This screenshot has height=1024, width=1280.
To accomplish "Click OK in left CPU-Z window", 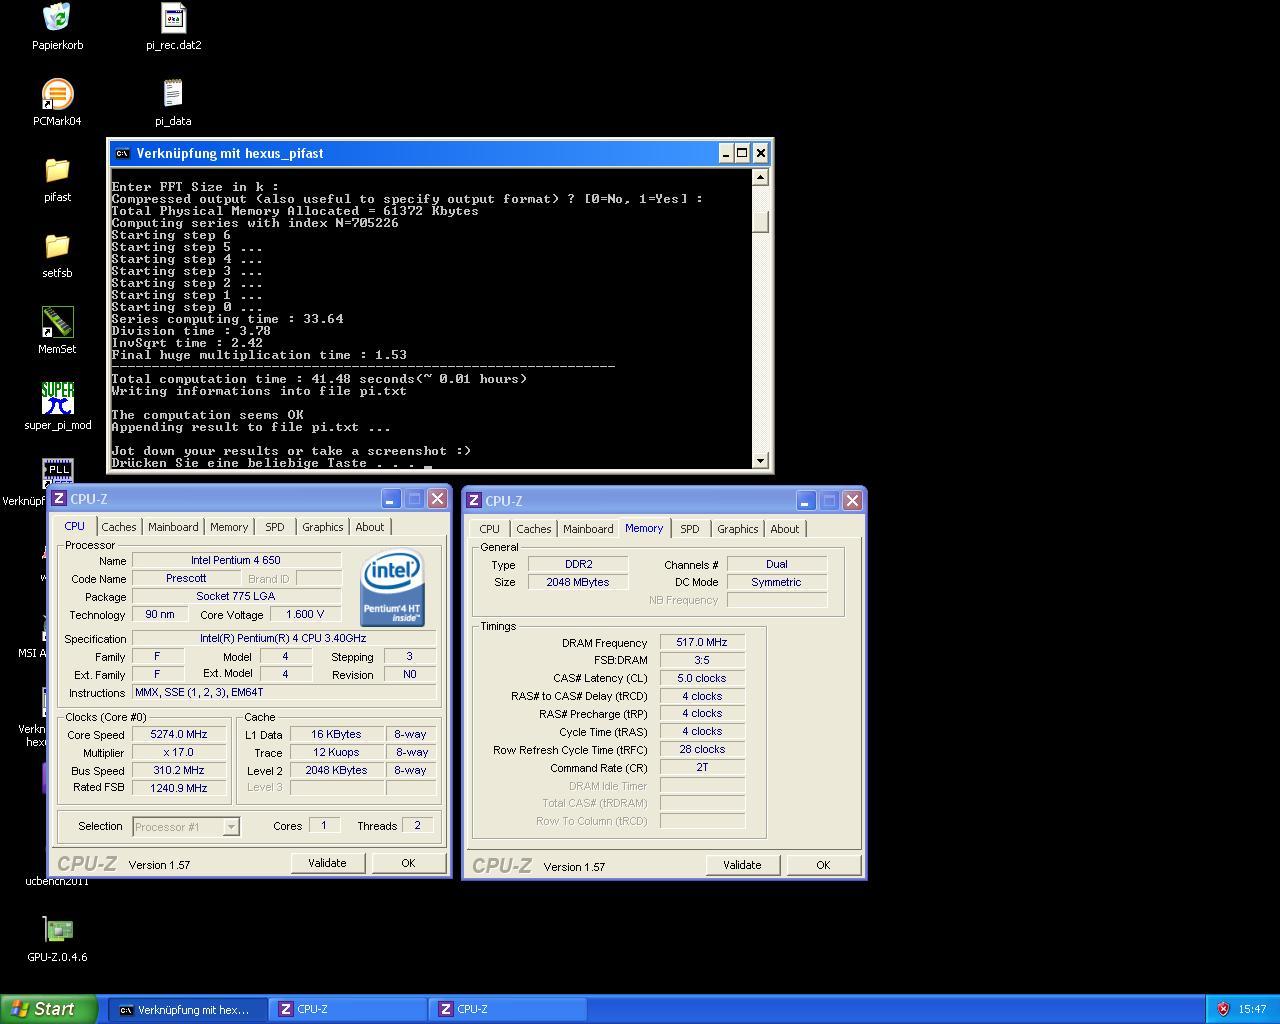I will click(408, 863).
